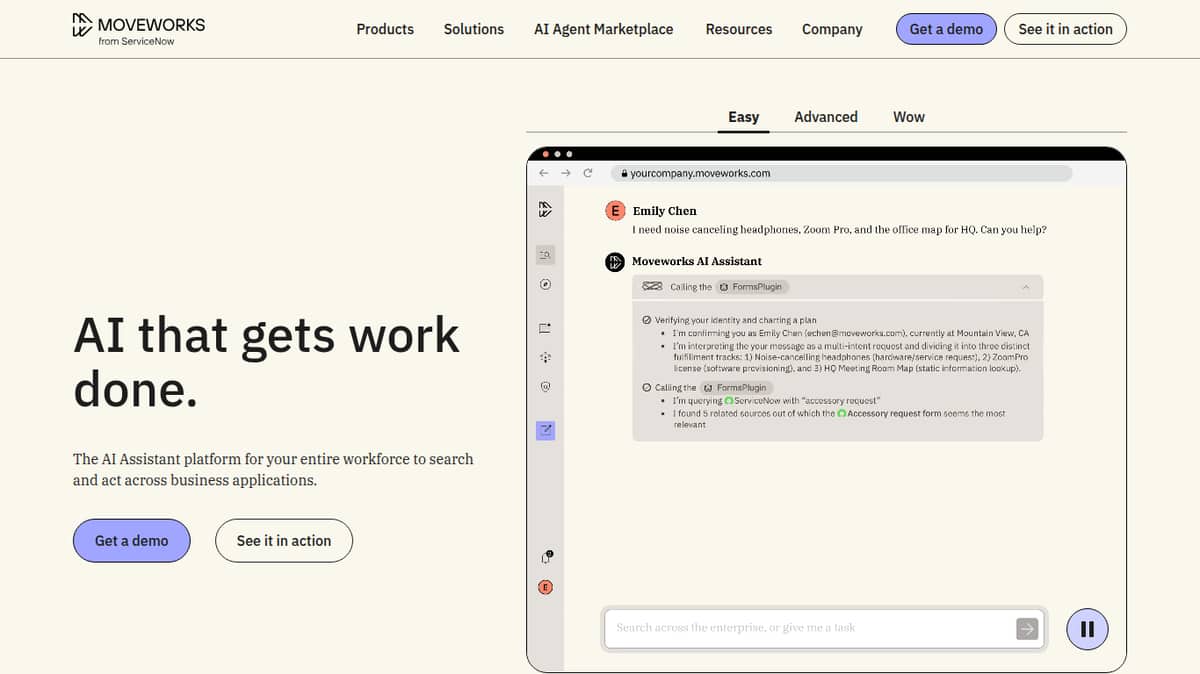Click the Moveworks logo in the demo sidebar
1200x674 pixels.
(x=545, y=209)
